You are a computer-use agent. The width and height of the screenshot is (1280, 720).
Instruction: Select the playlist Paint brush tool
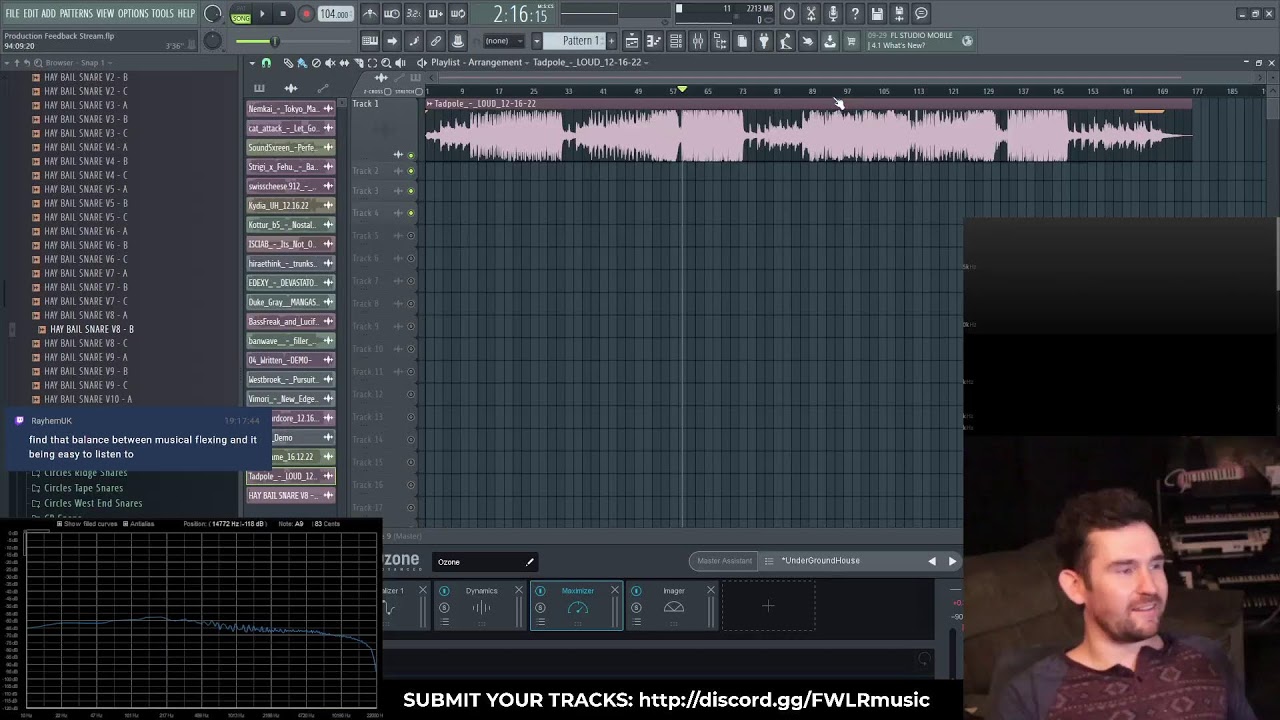tap(302, 63)
